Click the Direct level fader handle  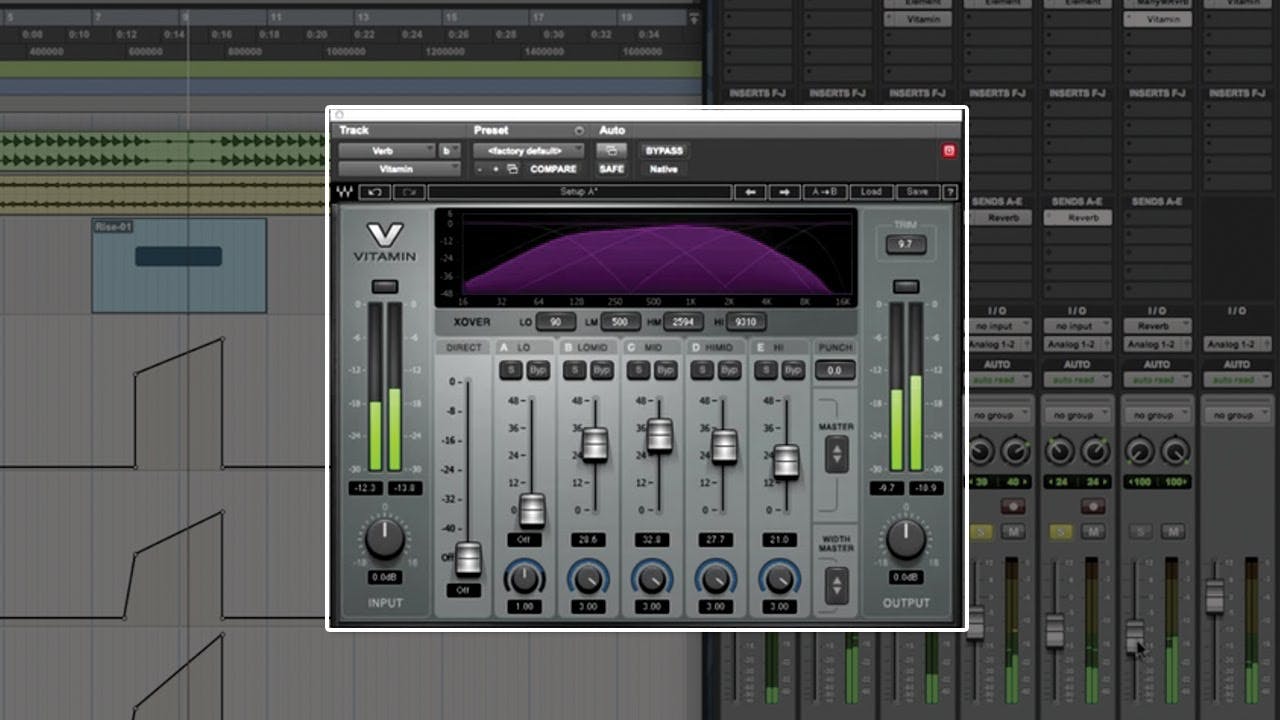tap(468, 558)
